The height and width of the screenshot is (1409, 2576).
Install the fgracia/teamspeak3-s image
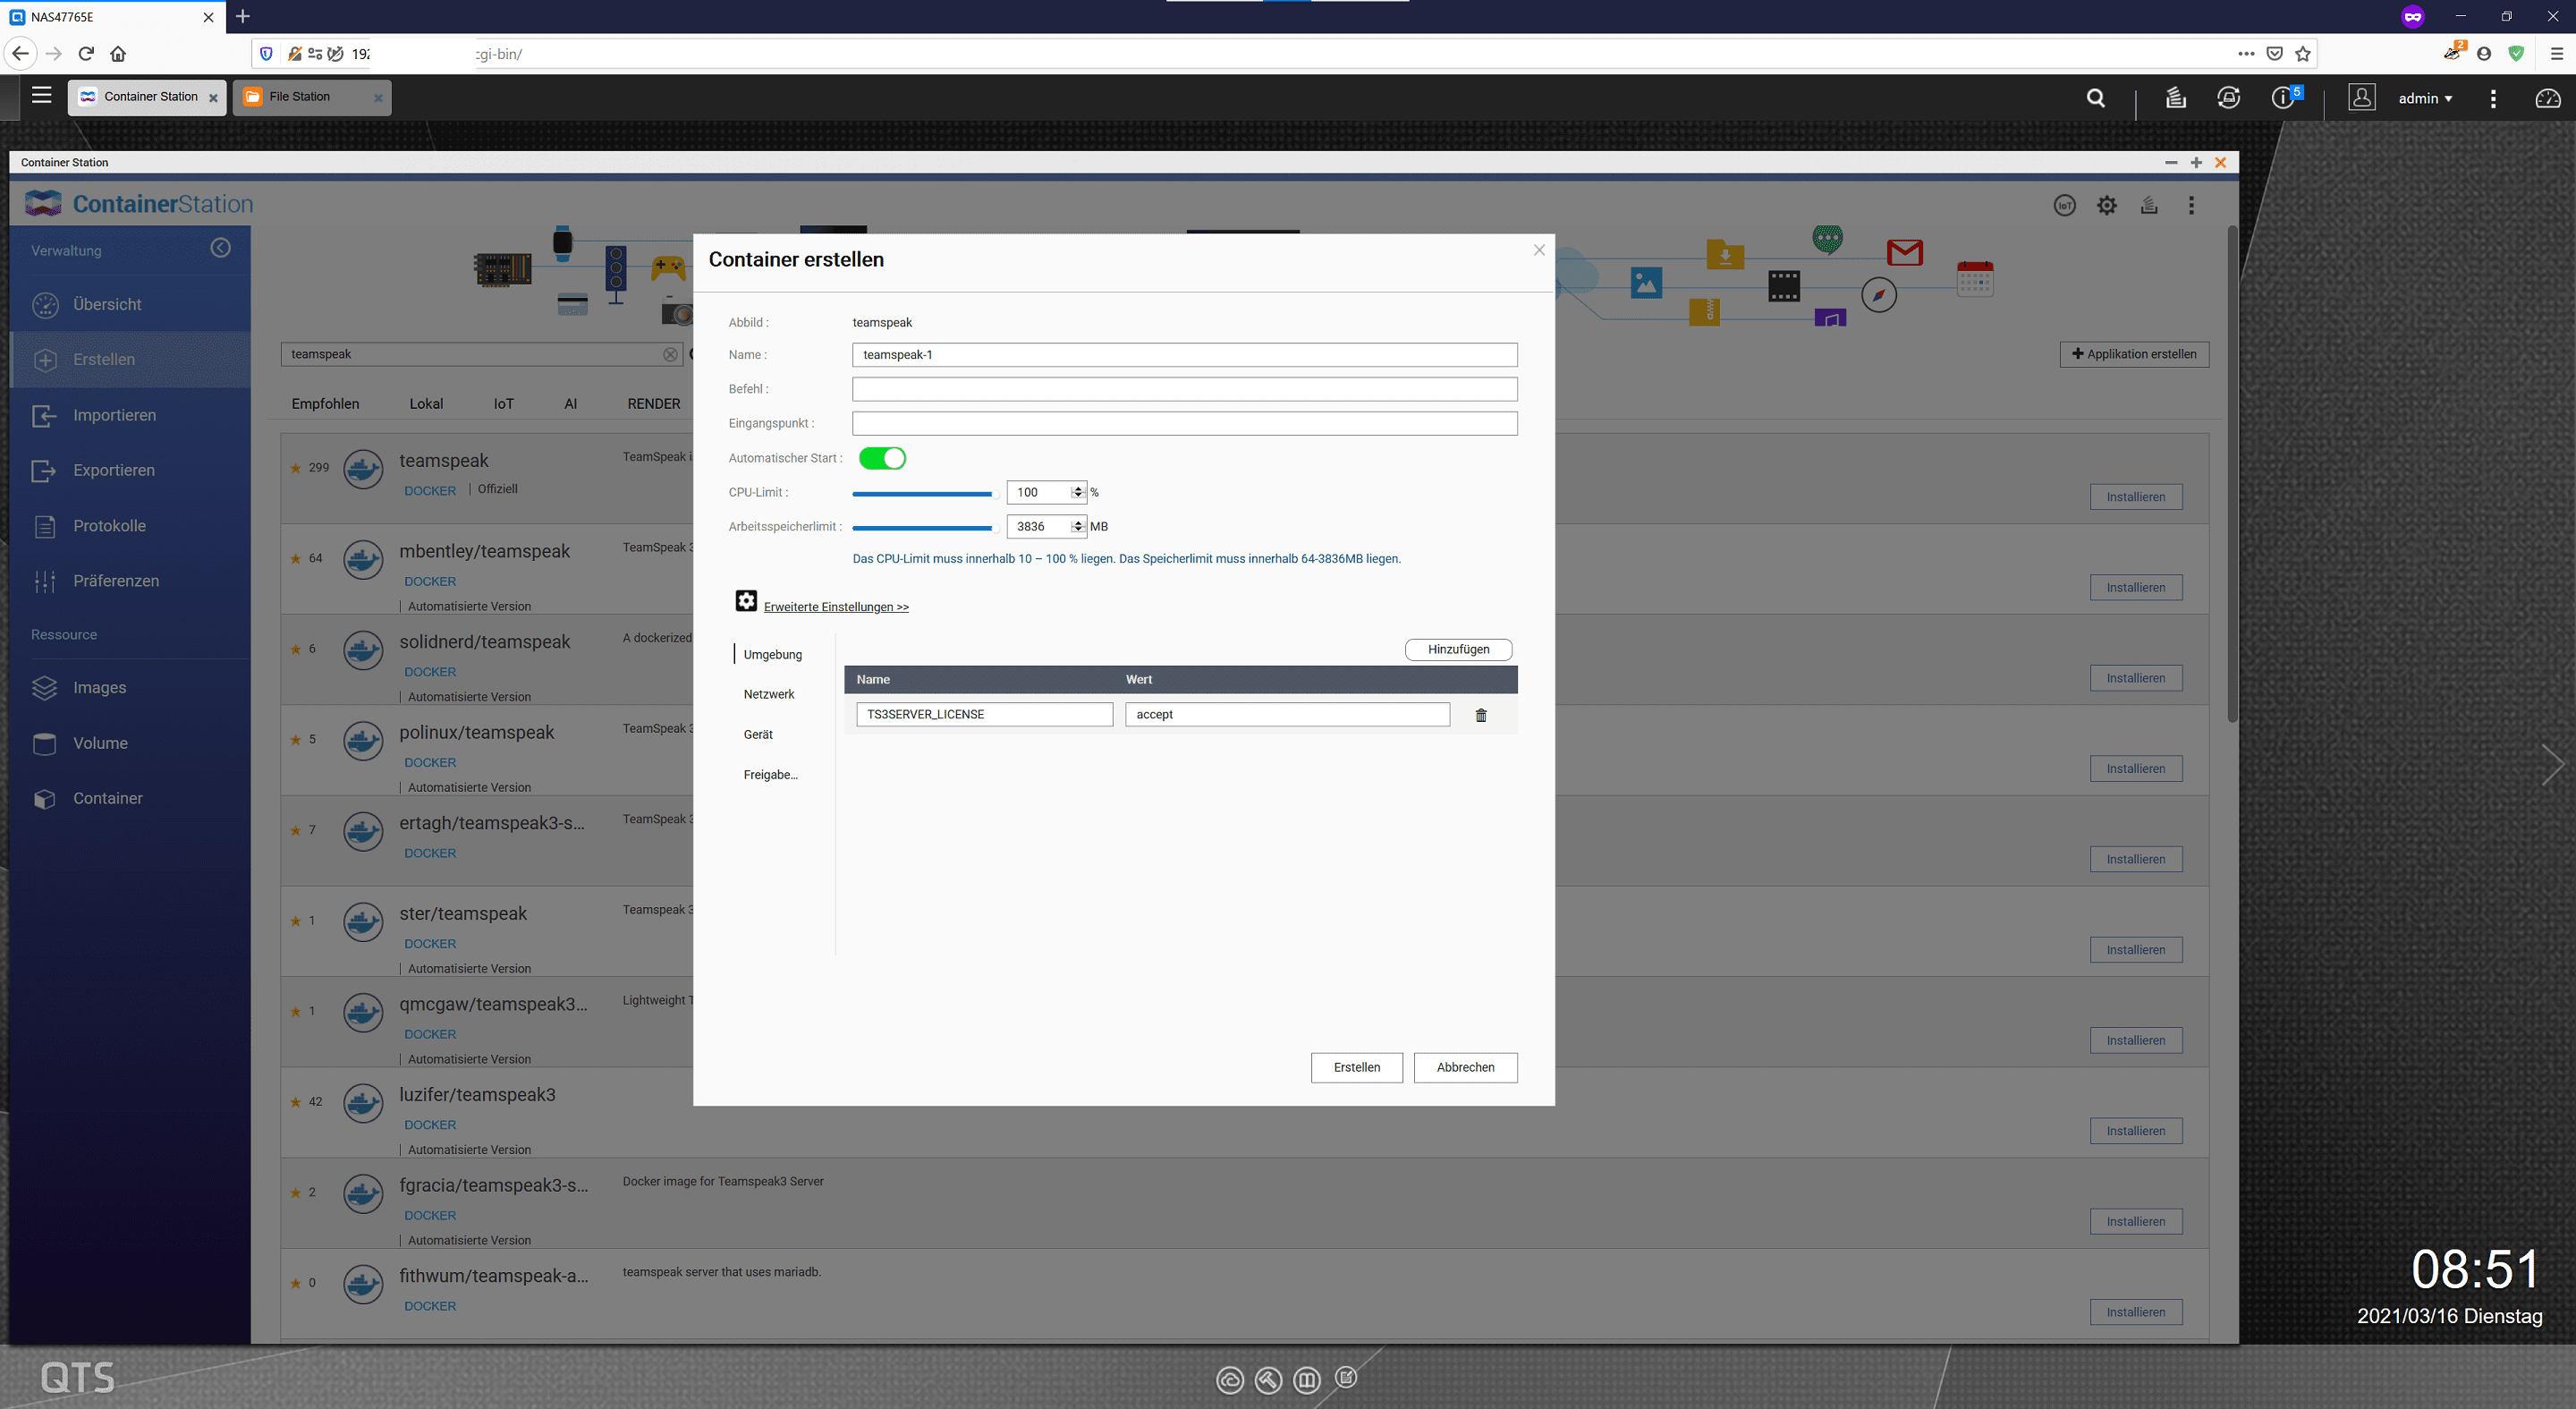tap(2136, 1221)
